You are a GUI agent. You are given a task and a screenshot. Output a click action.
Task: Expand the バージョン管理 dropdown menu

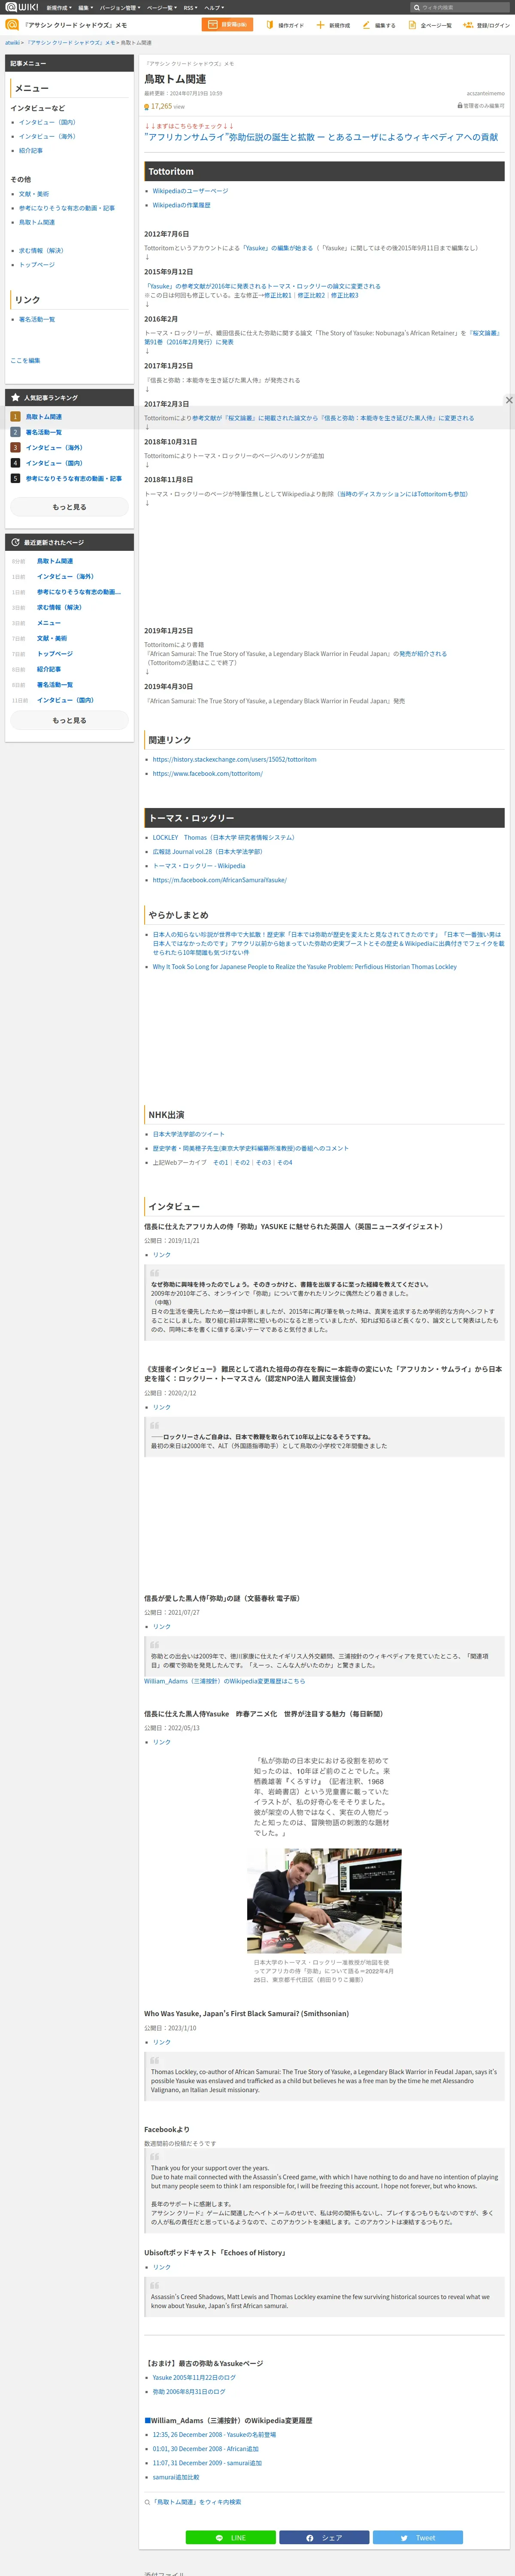[120, 8]
